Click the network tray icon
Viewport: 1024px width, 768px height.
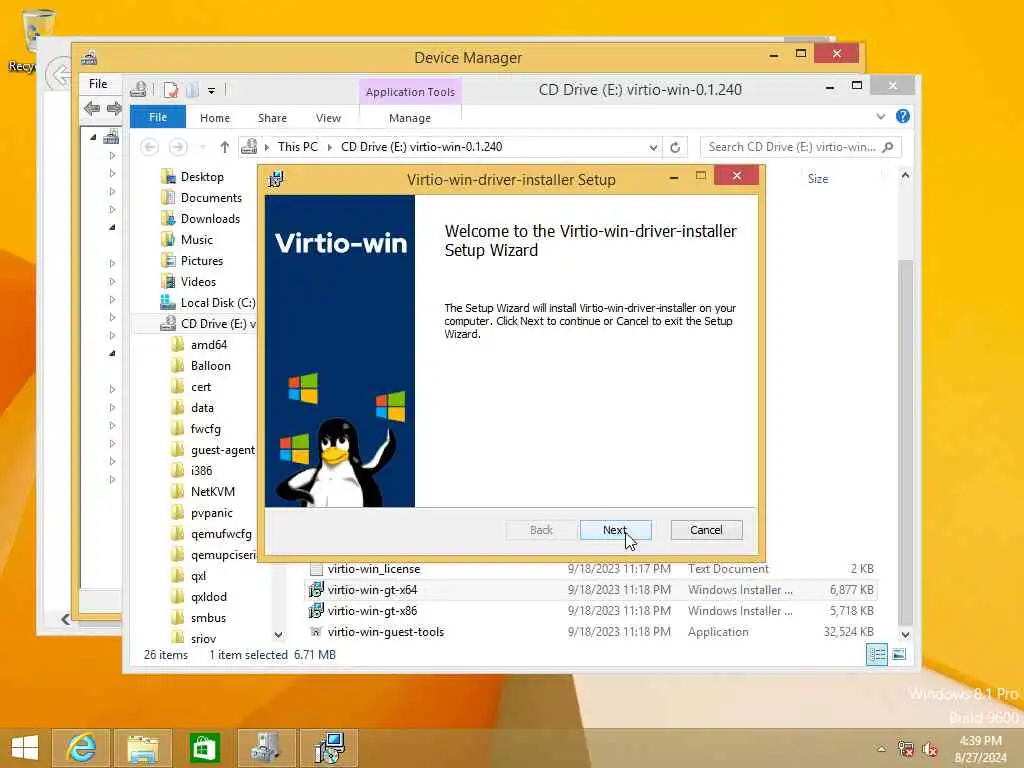coord(905,749)
